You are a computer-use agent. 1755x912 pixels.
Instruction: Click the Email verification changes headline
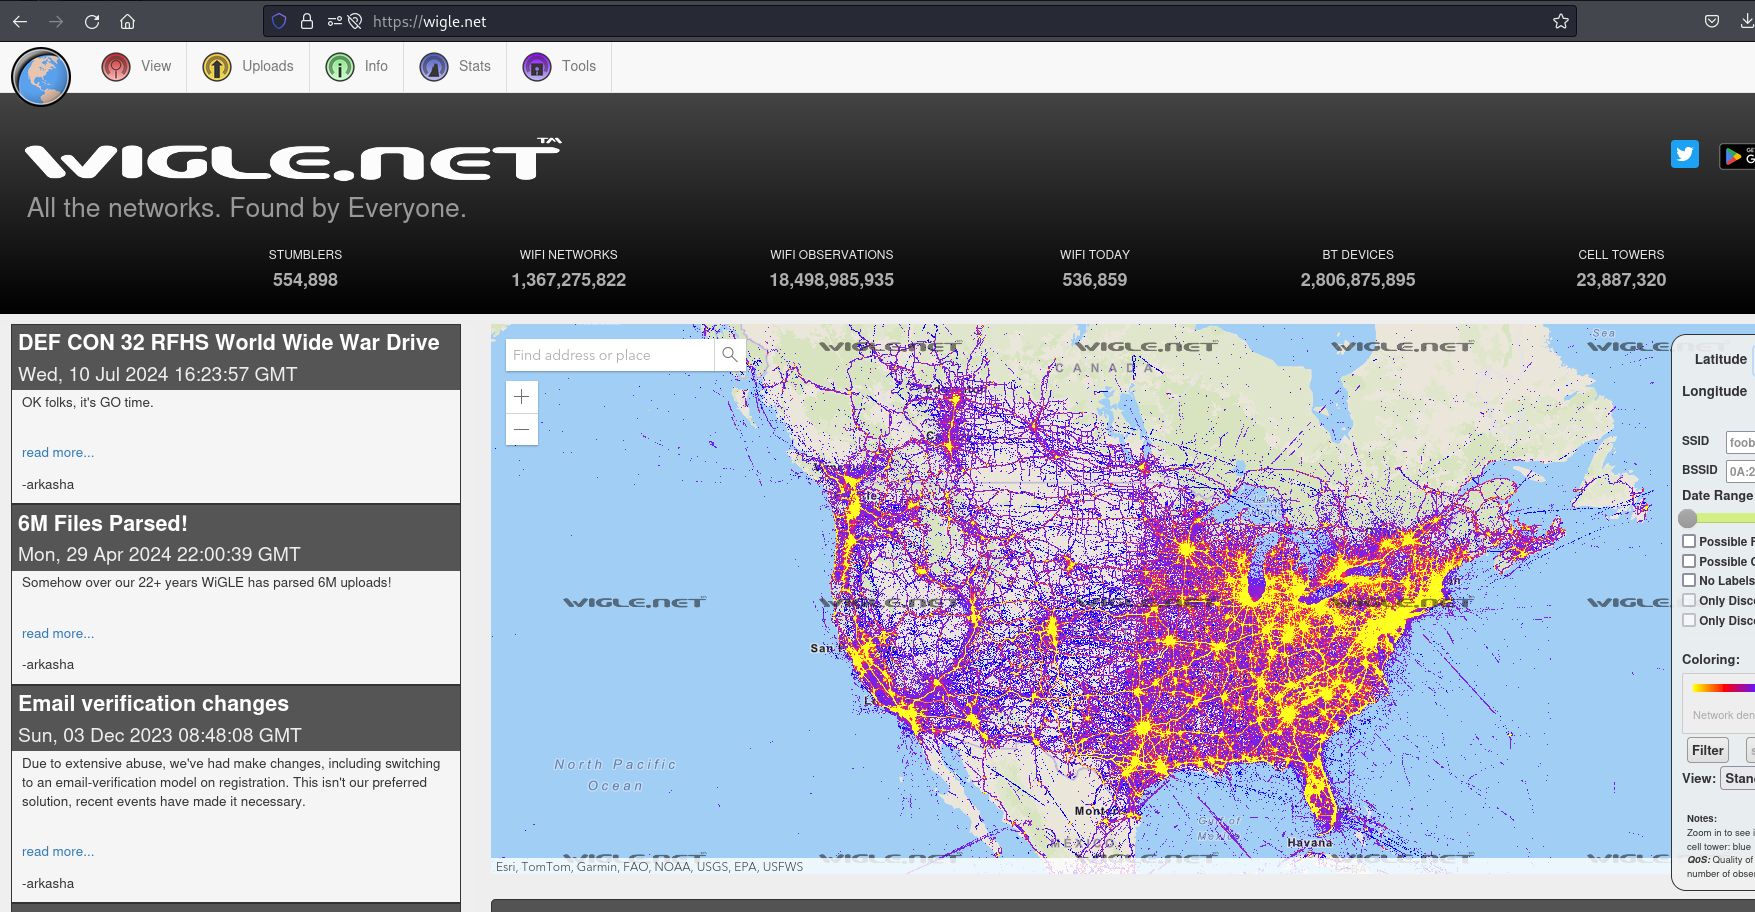pos(154,704)
